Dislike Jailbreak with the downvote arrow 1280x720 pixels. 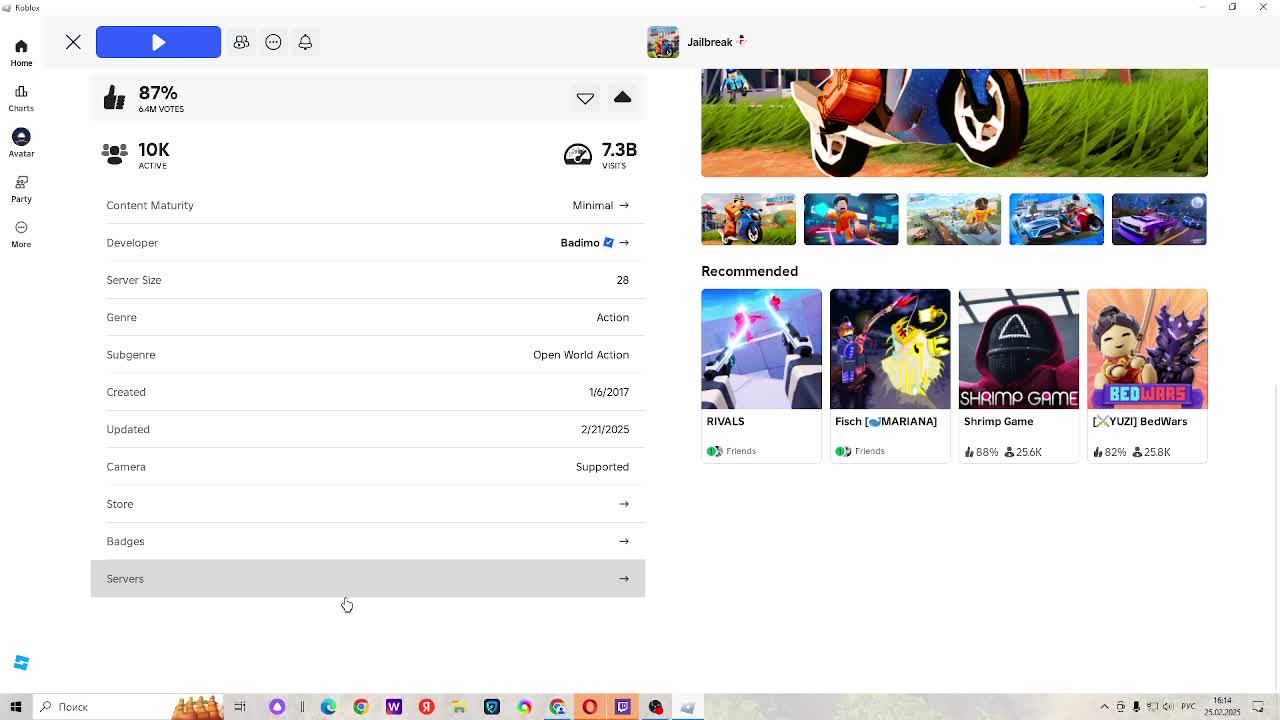pyautogui.click(x=585, y=98)
